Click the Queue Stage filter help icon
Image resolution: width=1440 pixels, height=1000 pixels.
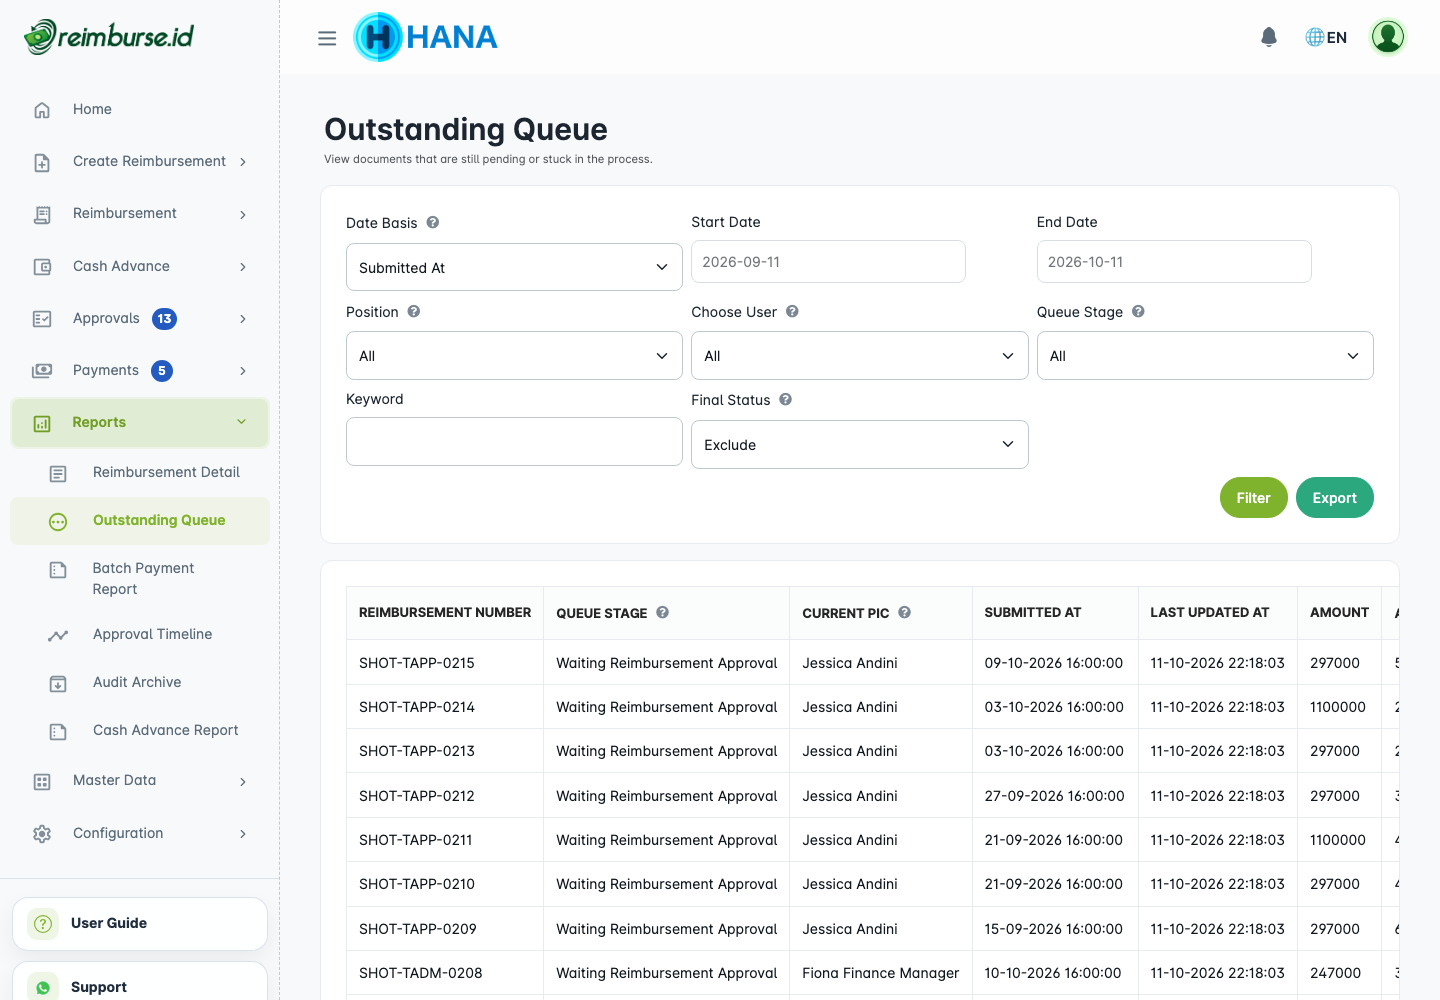[x=1138, y=311]
